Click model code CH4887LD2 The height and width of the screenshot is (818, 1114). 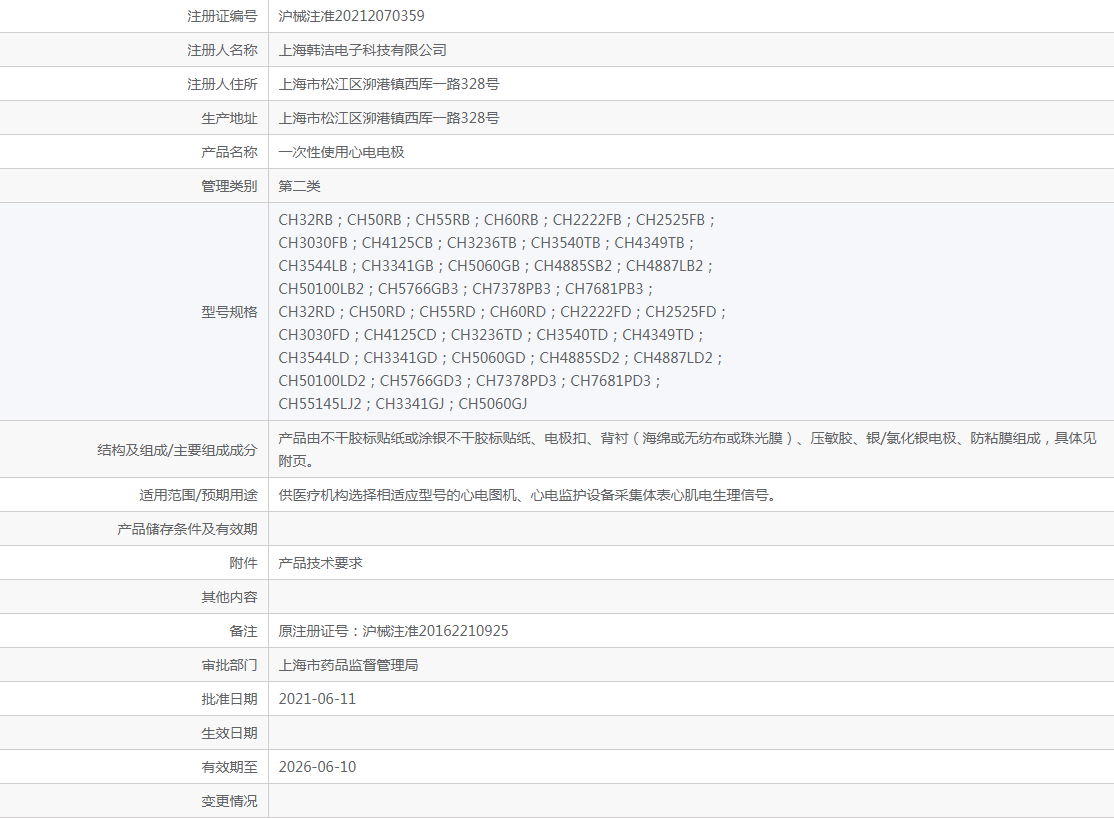click(x=673, y=357)
